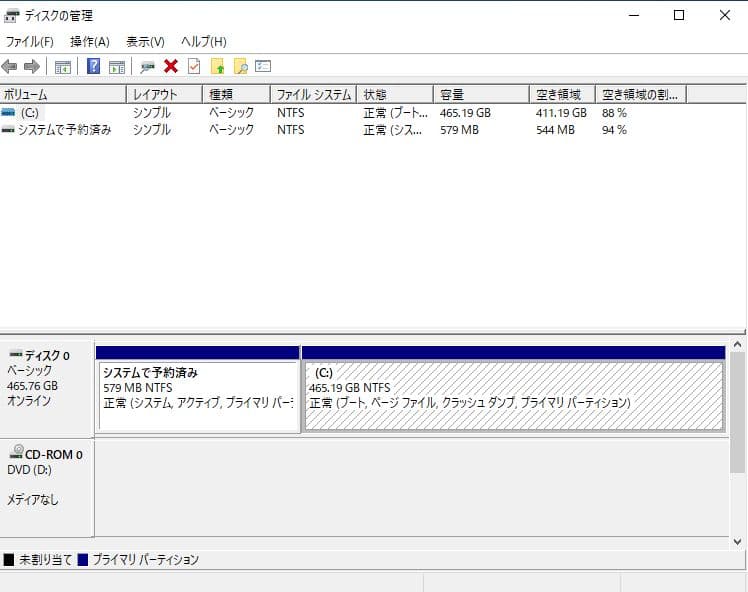The height and width of the screenshot is (592, 748).
Task: Sort by ファイル システム column header
Action: (313, 94)
